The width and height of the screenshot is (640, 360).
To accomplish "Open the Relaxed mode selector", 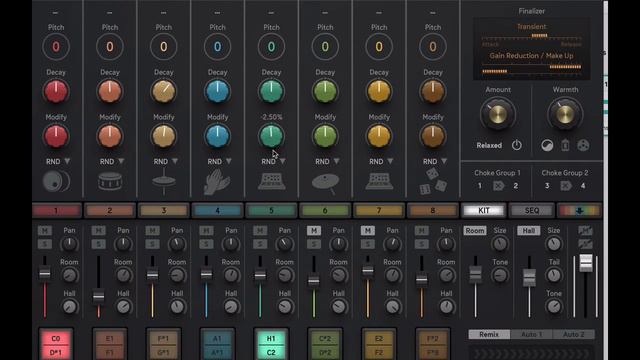I will (x=489, y=145).
